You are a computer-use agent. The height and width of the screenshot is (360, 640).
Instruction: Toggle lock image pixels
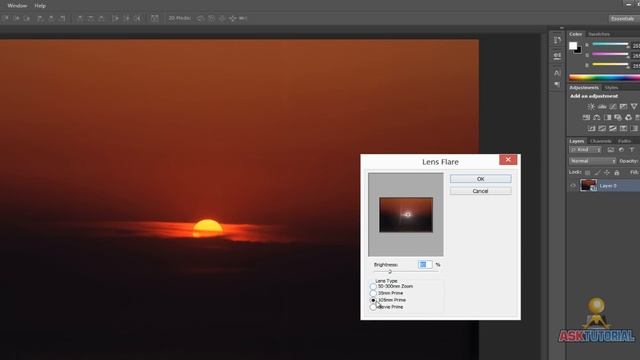point(597,173)
